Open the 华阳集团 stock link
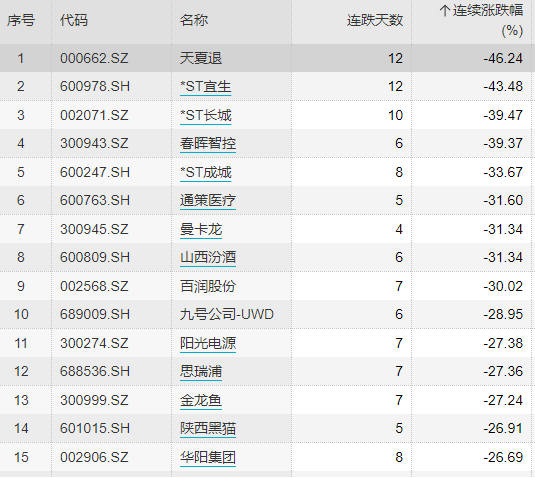Viewport: 535px width, 478px height. point(208,457)
